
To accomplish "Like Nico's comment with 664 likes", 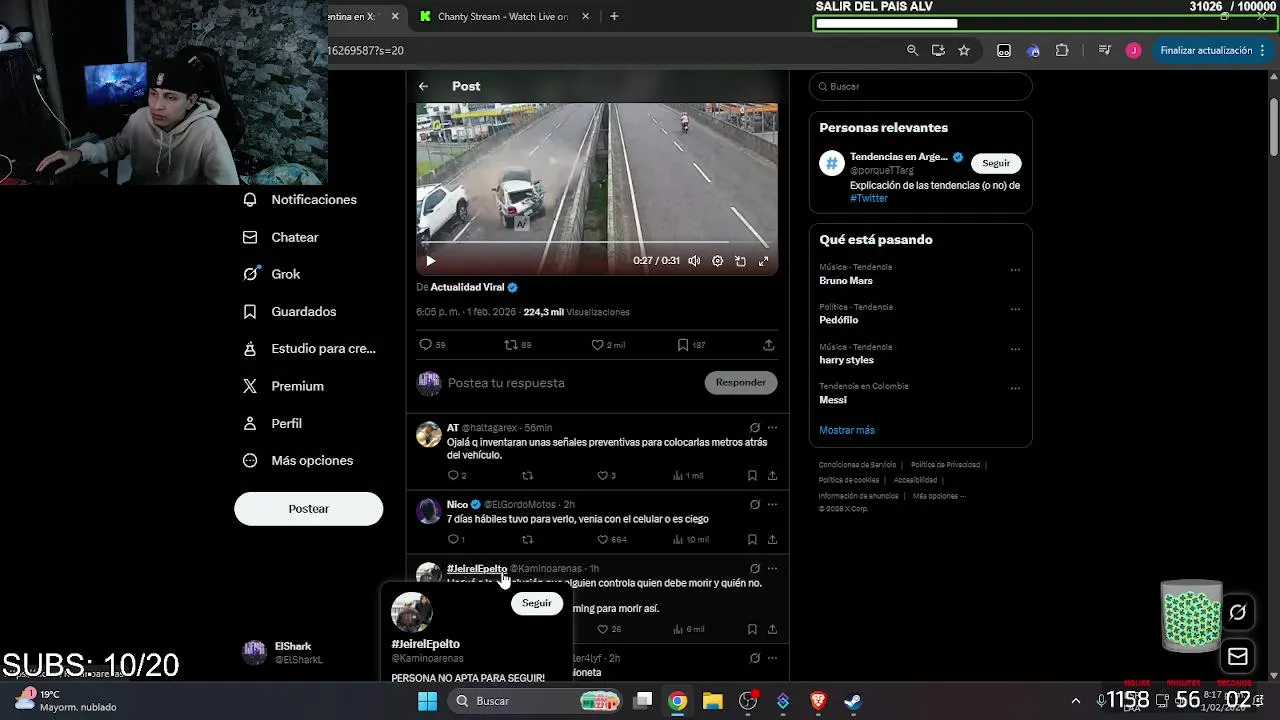I will click(x=611, y=540).
